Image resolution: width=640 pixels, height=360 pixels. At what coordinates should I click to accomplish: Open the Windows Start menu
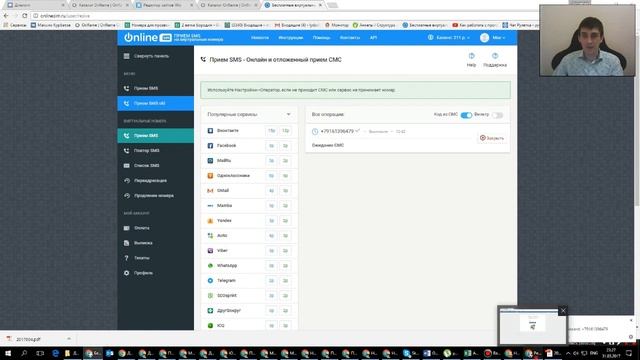pyautogui.click(x=7, y=353)
